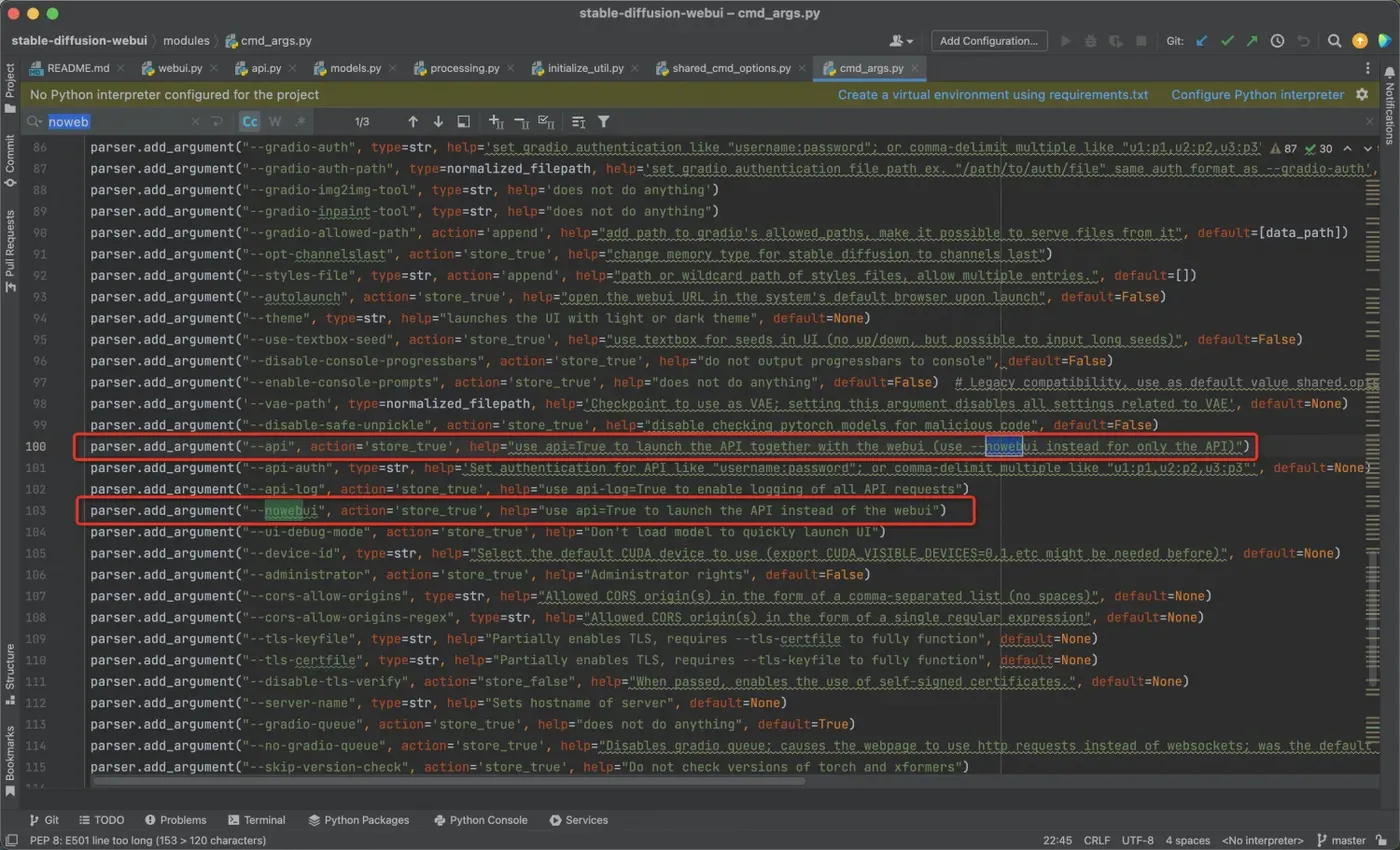Show Git history clock icon

click(1277, 41)
